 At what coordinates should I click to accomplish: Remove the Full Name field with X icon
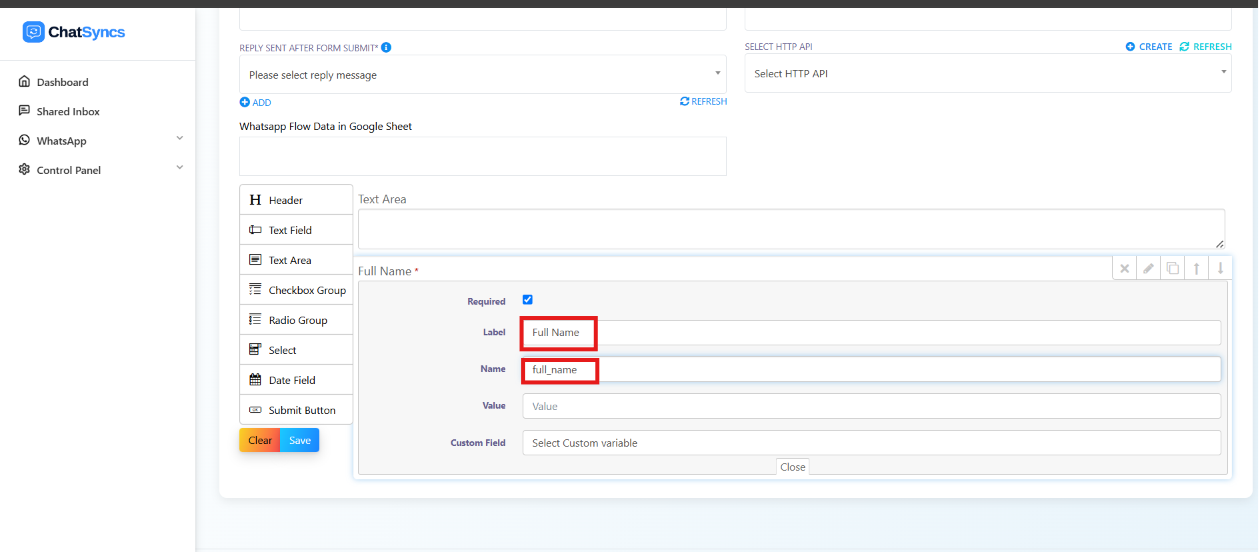click(x=1125, y=268)
